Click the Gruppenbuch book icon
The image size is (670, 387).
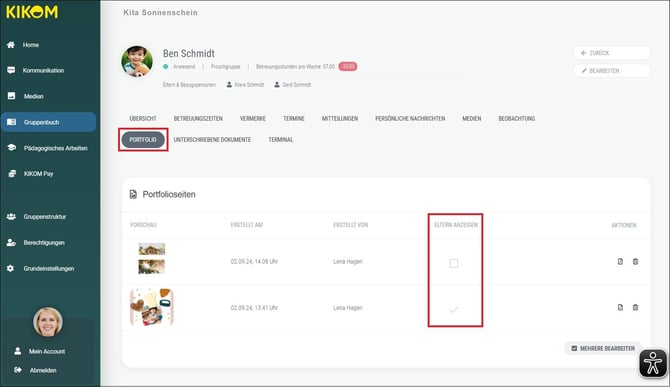click(x=12, y=122)
